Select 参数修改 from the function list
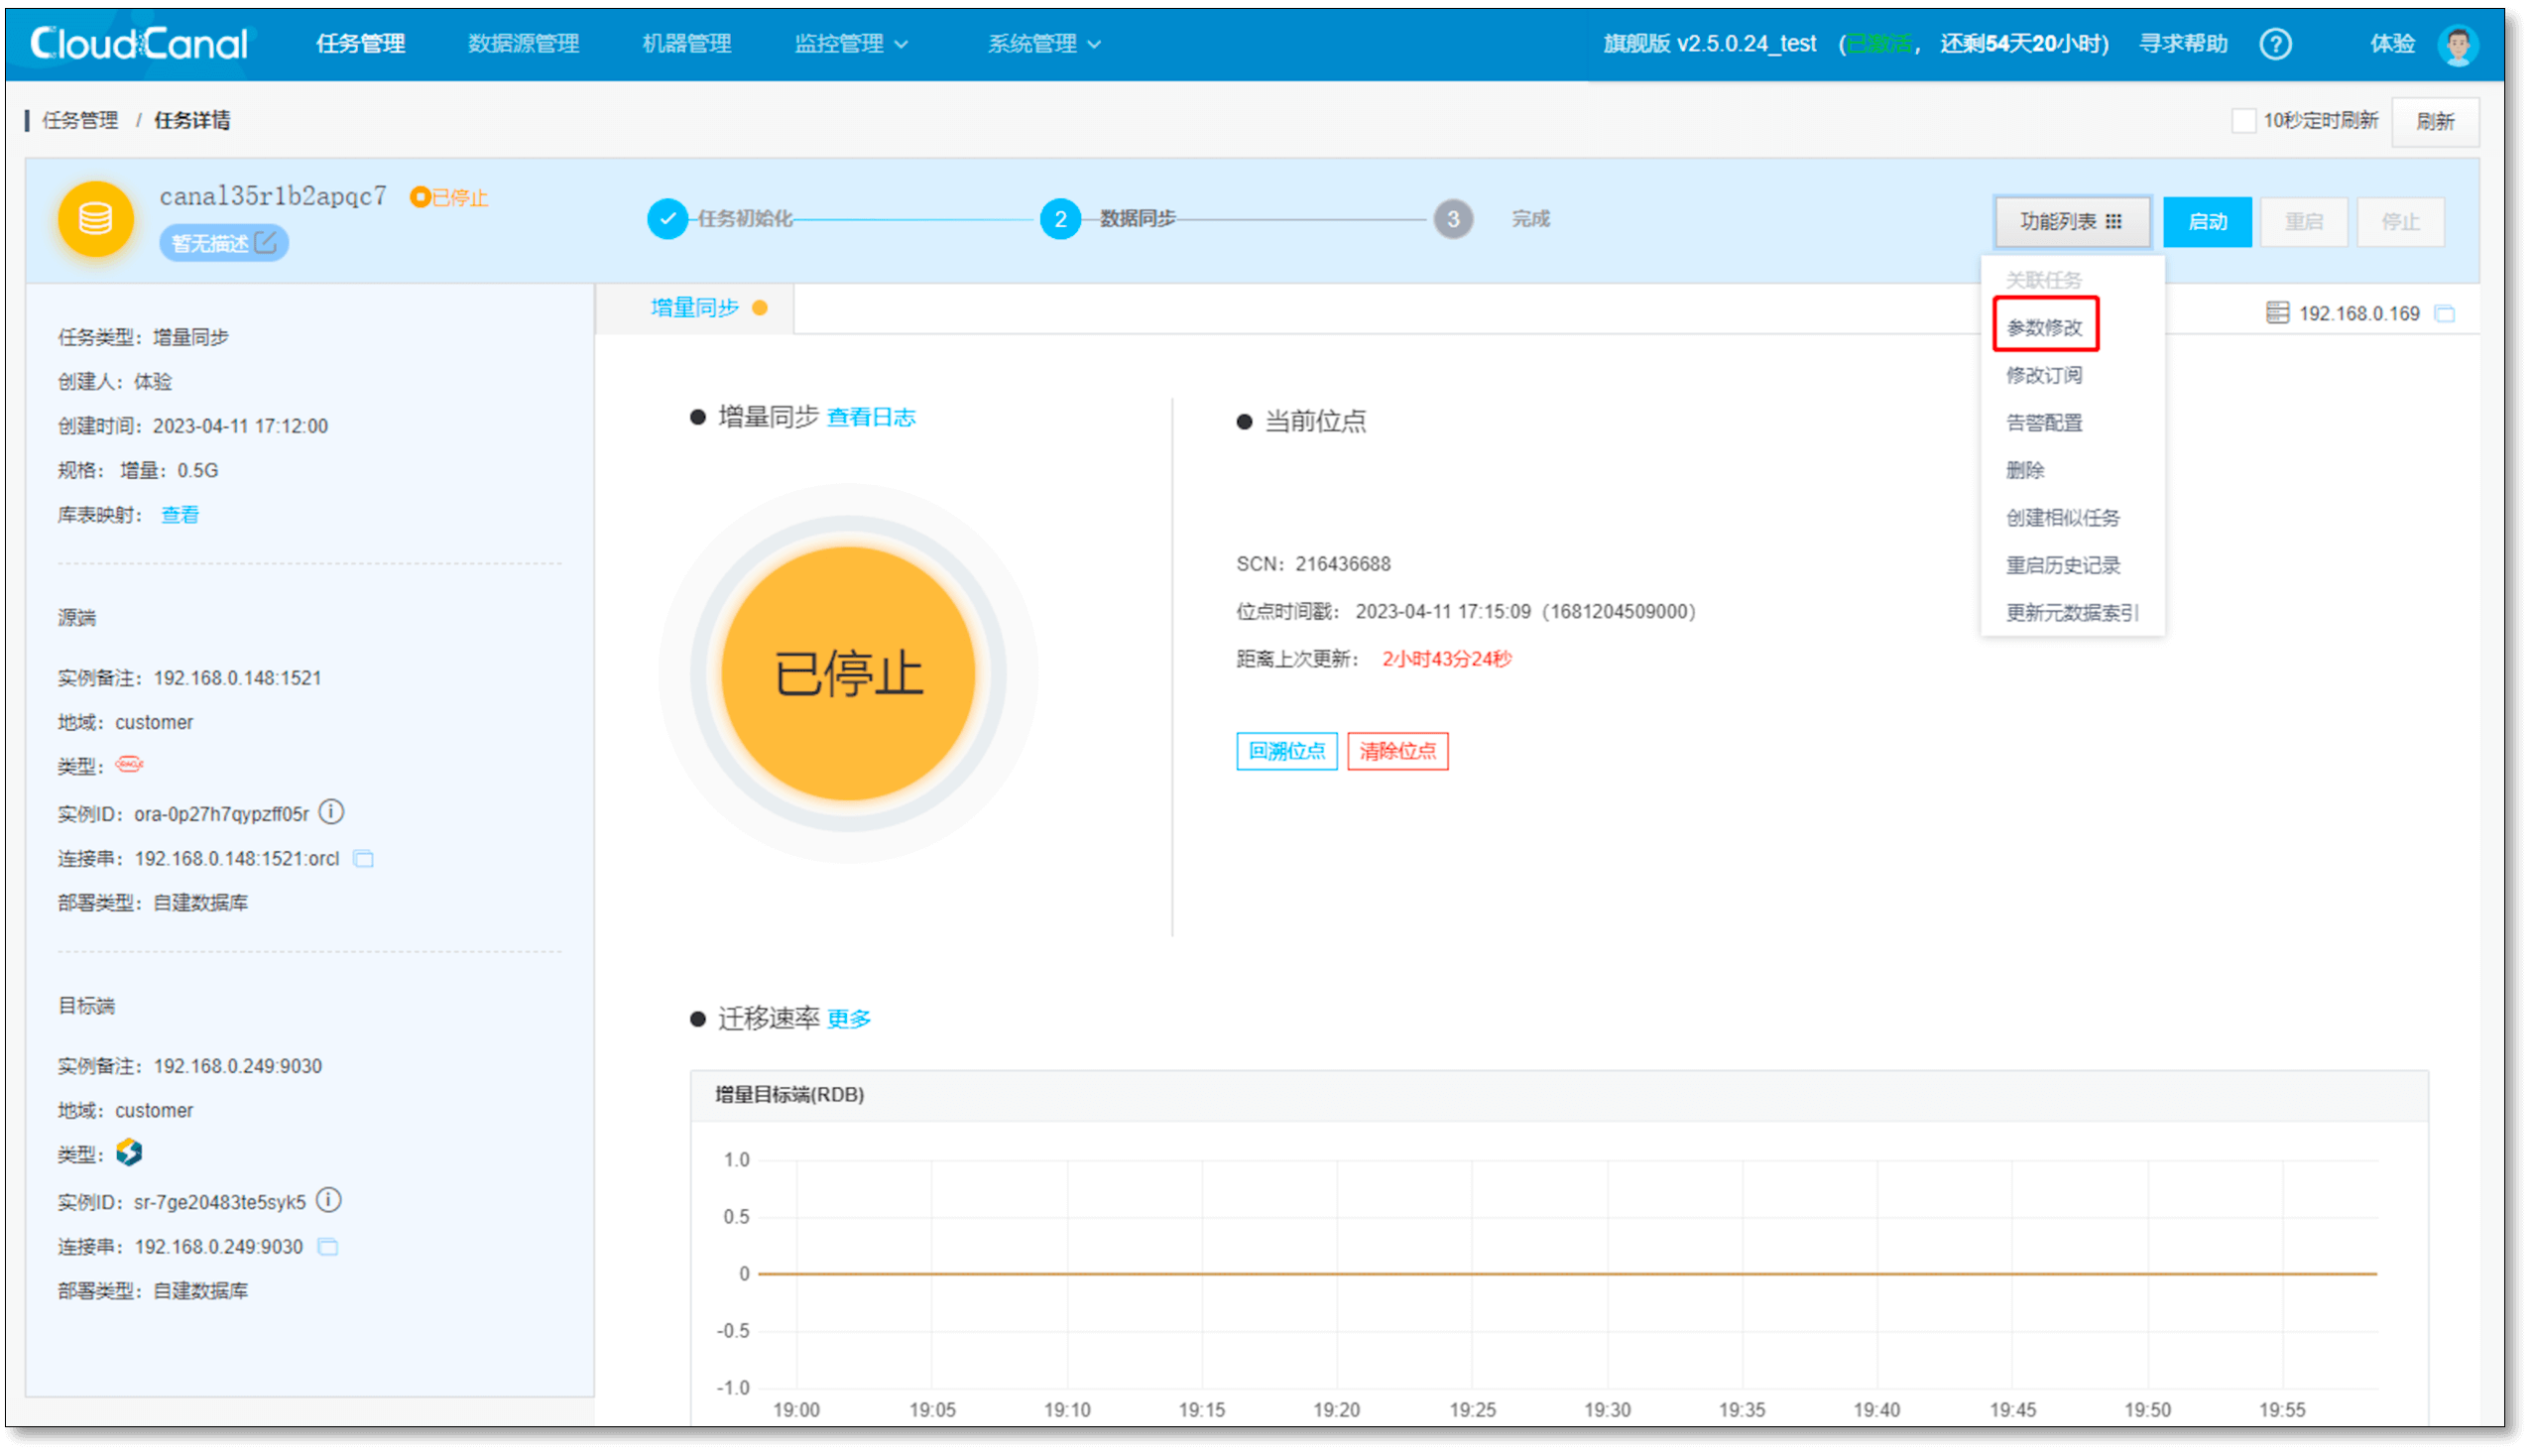 point(2044,327)
